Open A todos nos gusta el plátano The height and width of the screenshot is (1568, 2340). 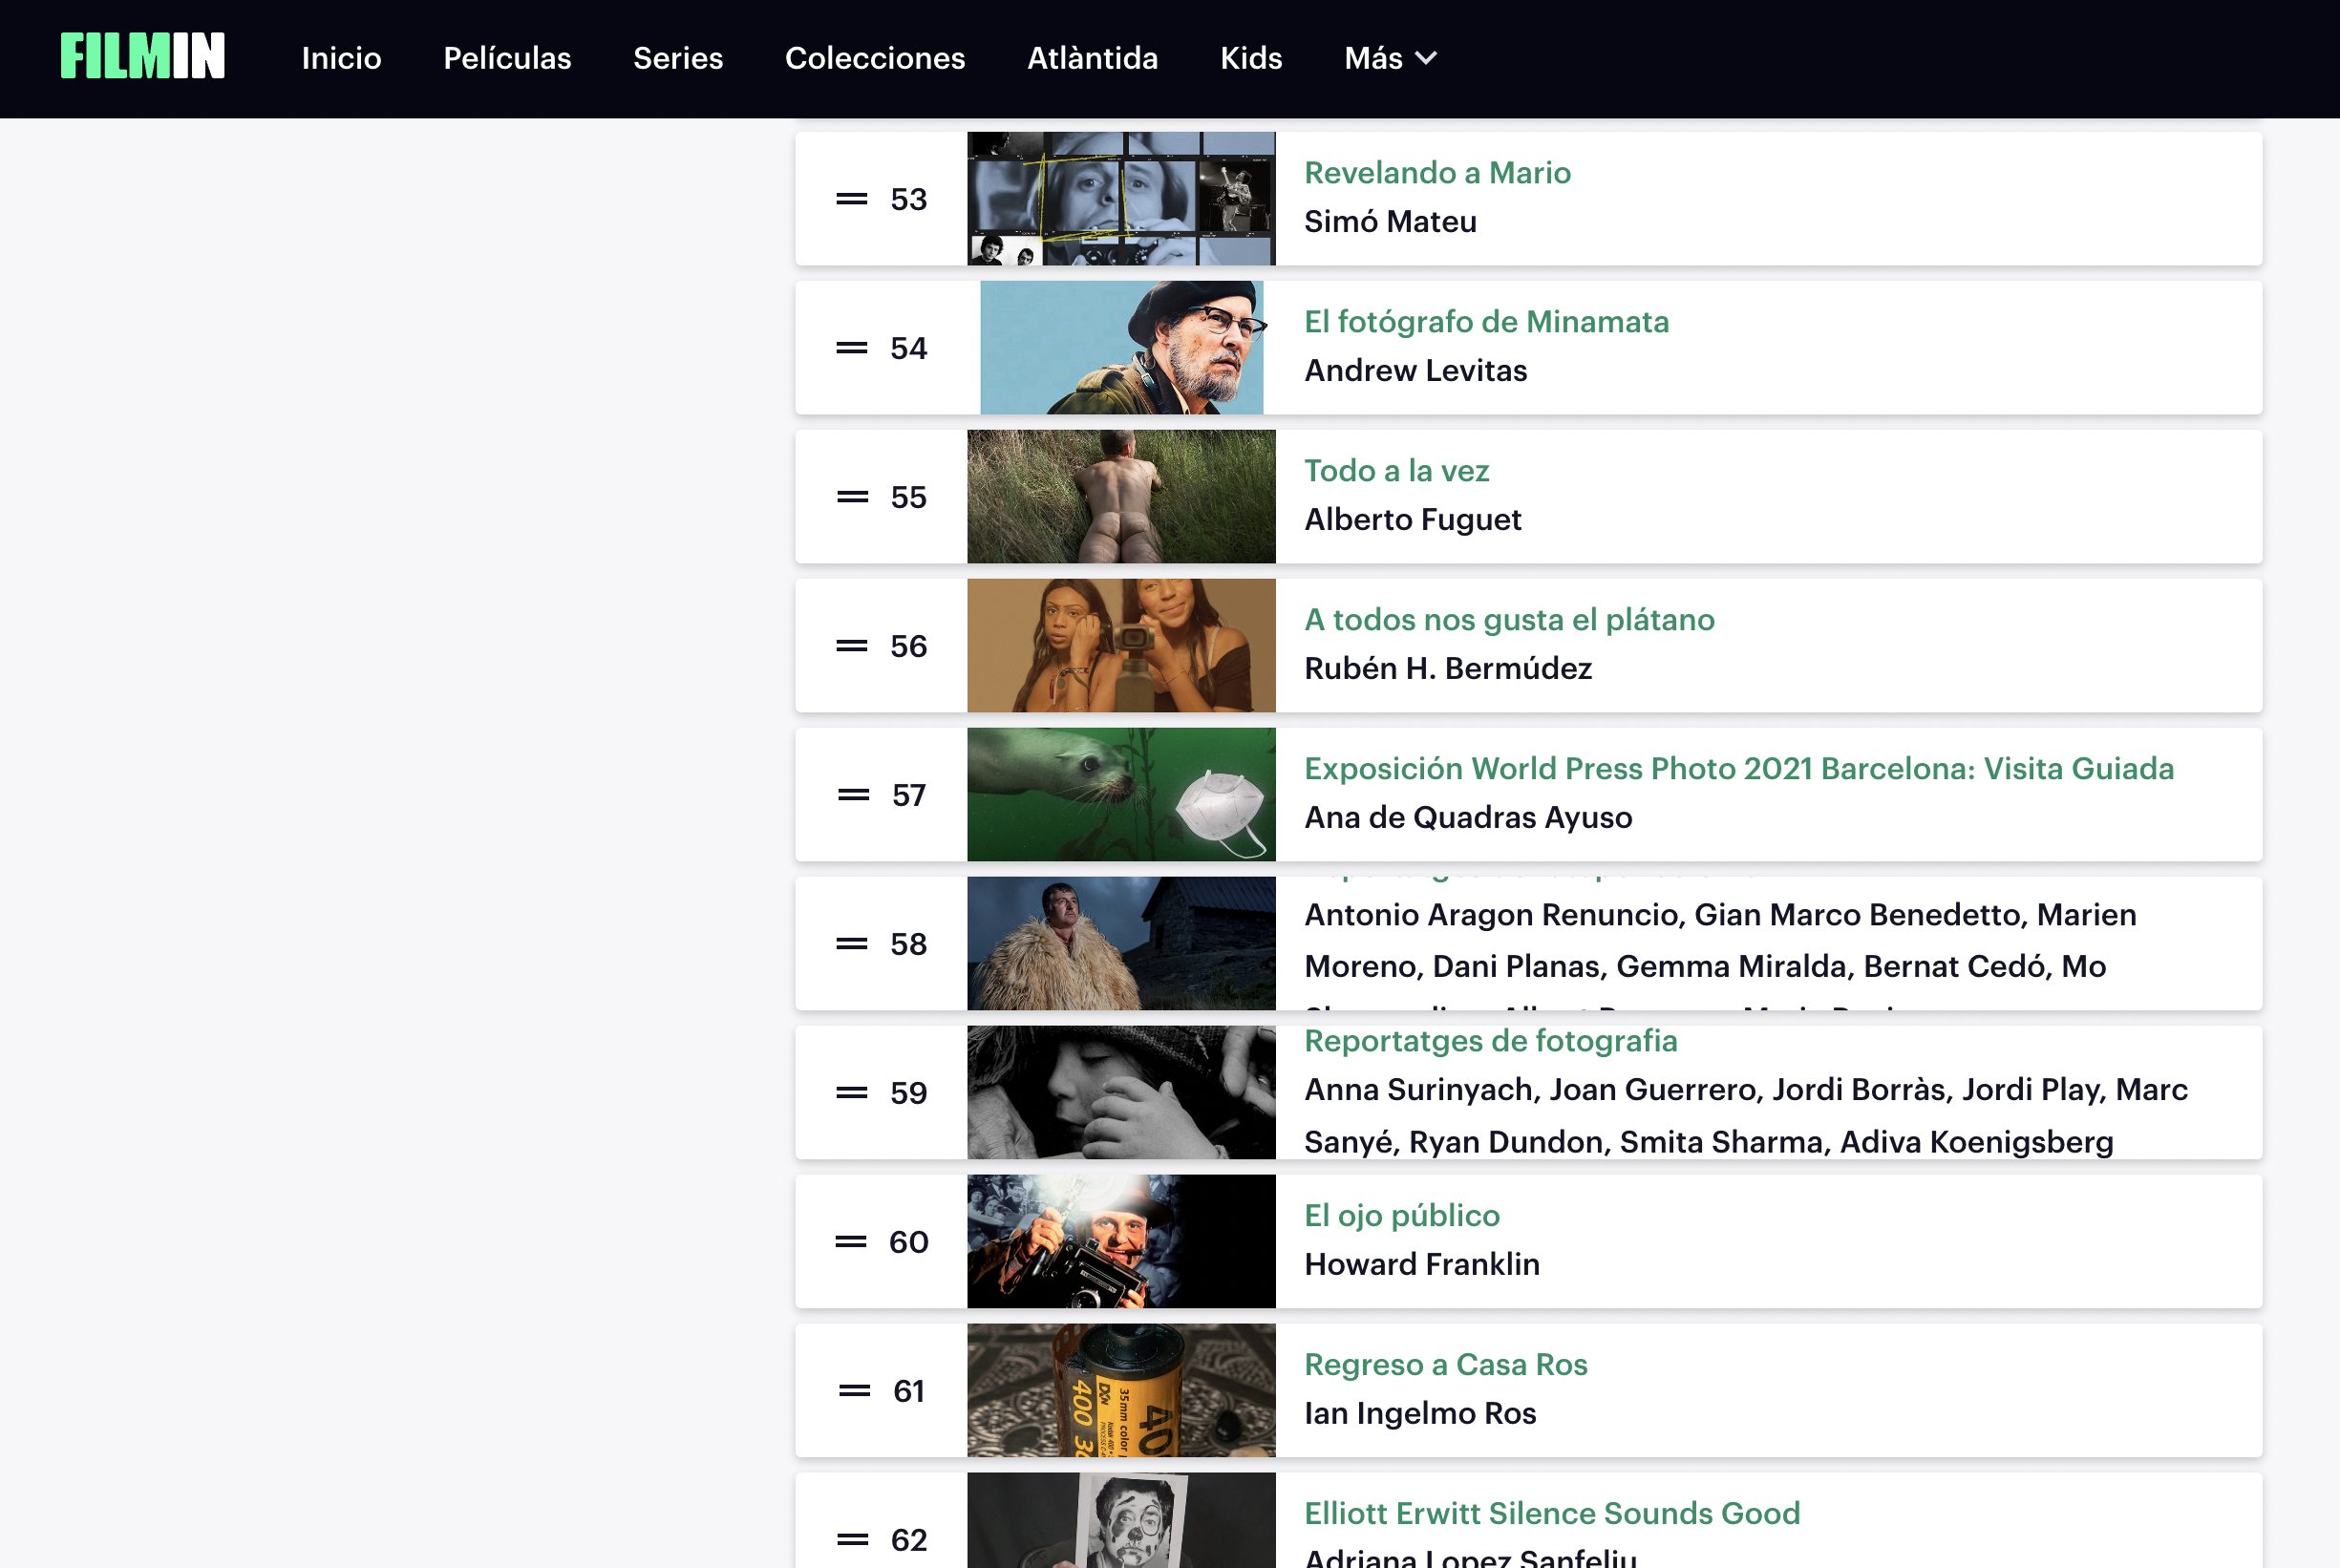click(1508, 620)
